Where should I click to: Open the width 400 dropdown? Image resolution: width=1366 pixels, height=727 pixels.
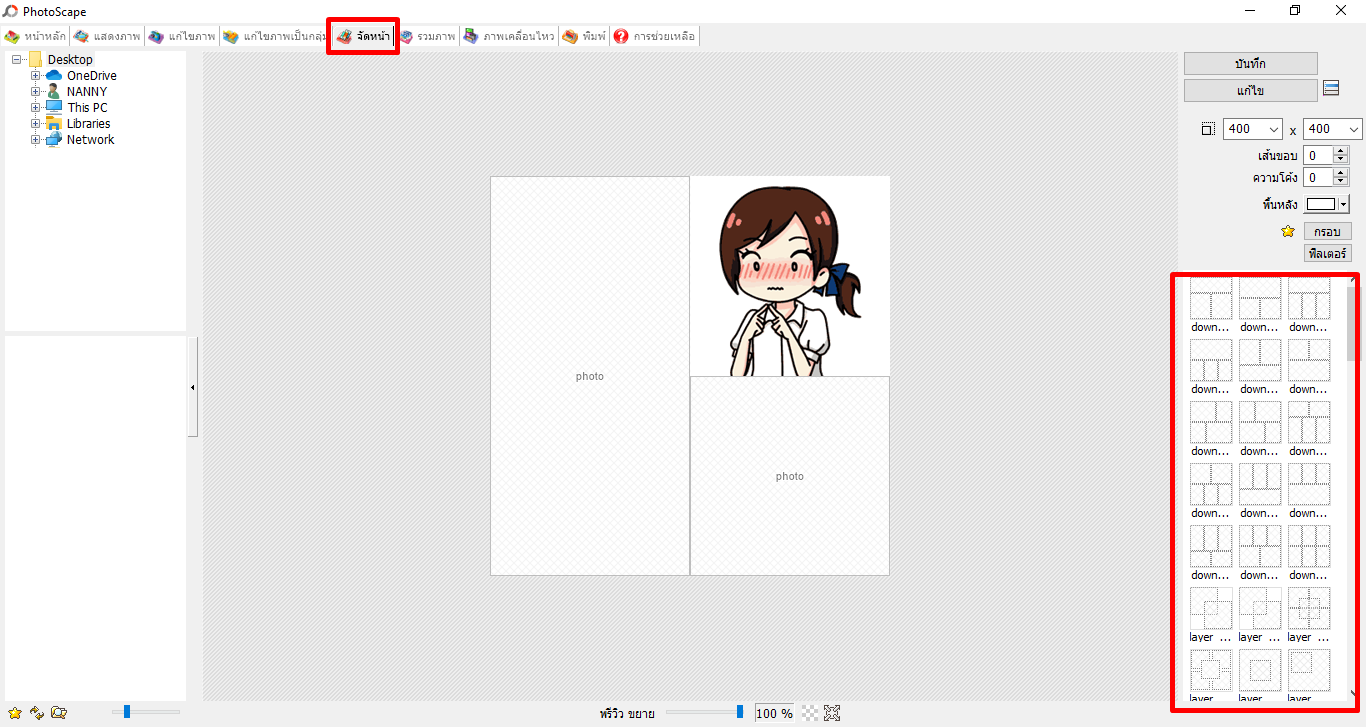[x=1273, y=129]
